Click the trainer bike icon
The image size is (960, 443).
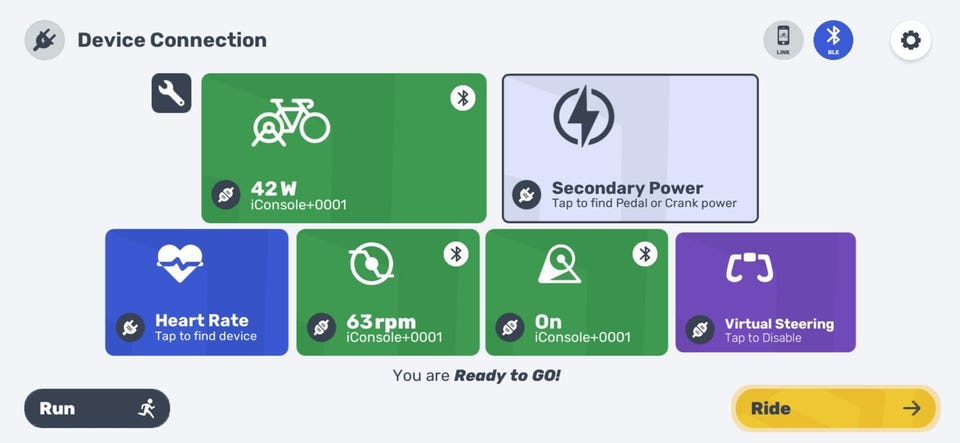click(x=290, y=122)
